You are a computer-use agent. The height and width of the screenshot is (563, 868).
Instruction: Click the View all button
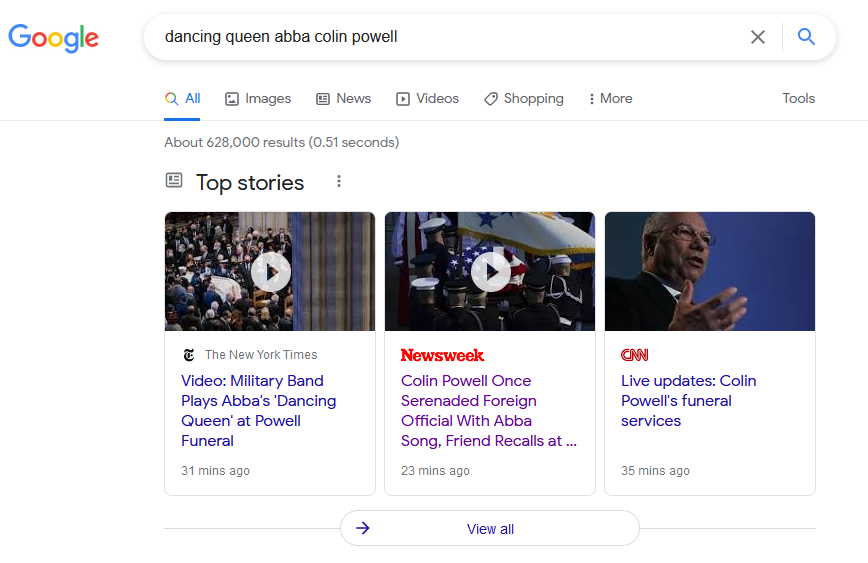pos(490,529)
